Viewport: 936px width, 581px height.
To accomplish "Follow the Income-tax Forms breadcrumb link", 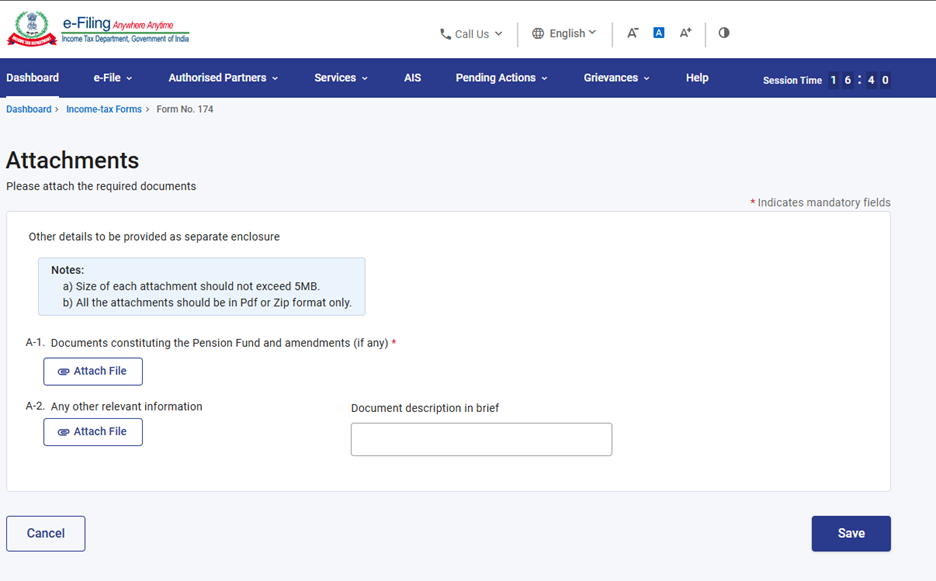I will pyautogui.click(x=104, y=109).
